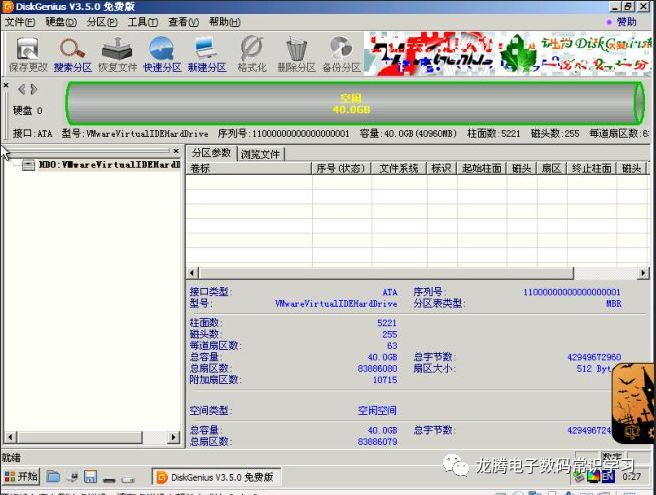Click the Volume Label (卷标) column header
Viewport: 656px width, 495px height.
coord(249,168)
